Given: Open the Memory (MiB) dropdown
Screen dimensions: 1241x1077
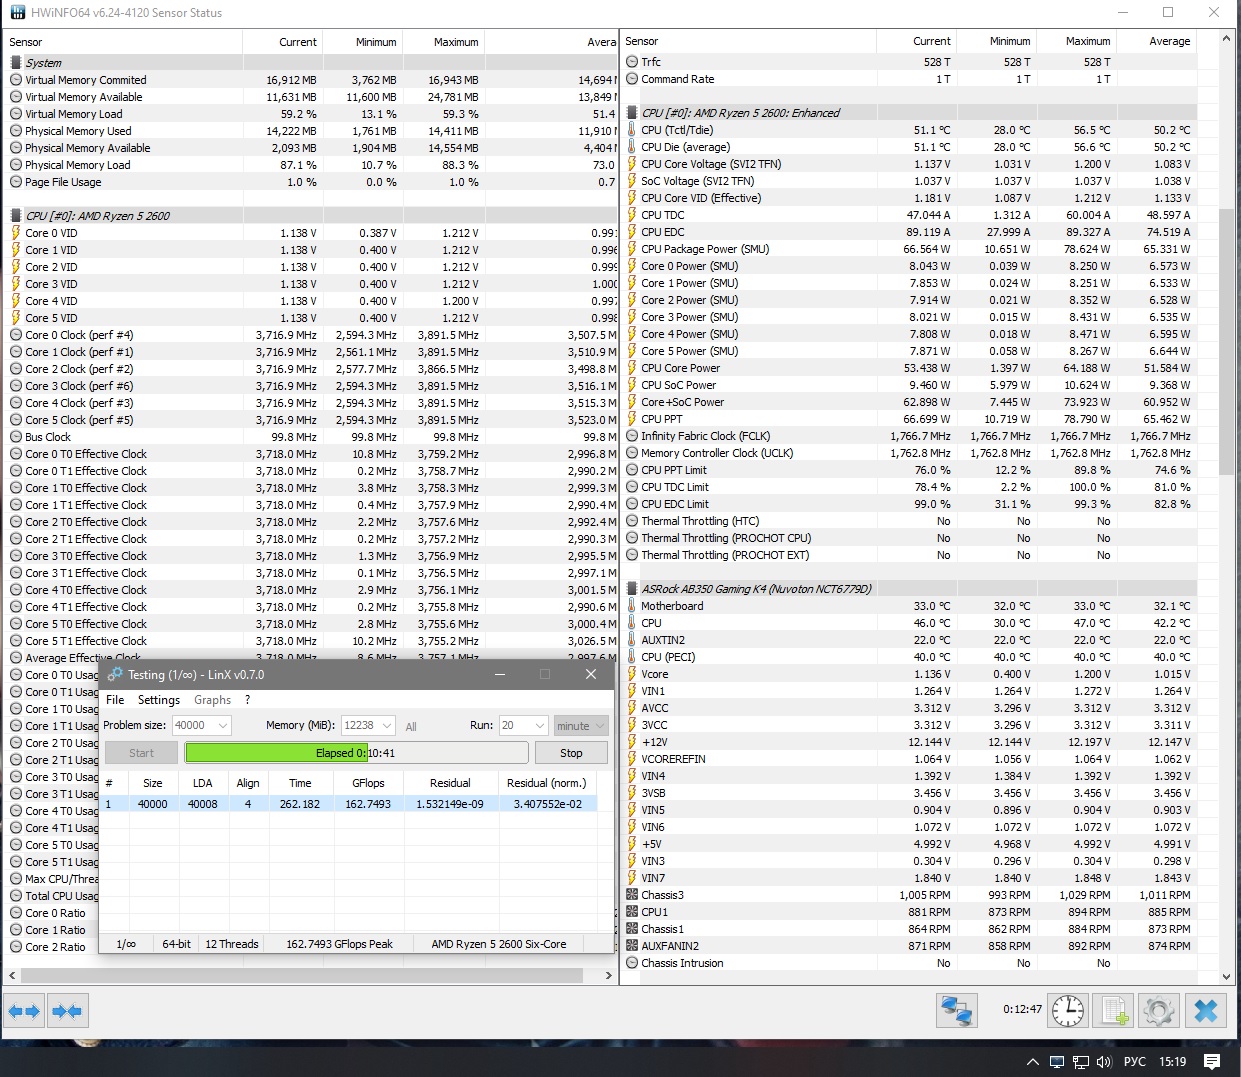Looking at the screenshot, I should coord(368,725).
